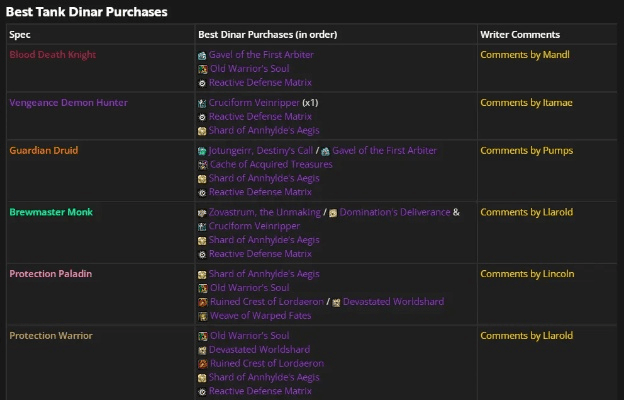Viewport: 624px width, 400px height.
Task: Click the Domination's Deliverance item icon
Action: [x=333, y=213]
